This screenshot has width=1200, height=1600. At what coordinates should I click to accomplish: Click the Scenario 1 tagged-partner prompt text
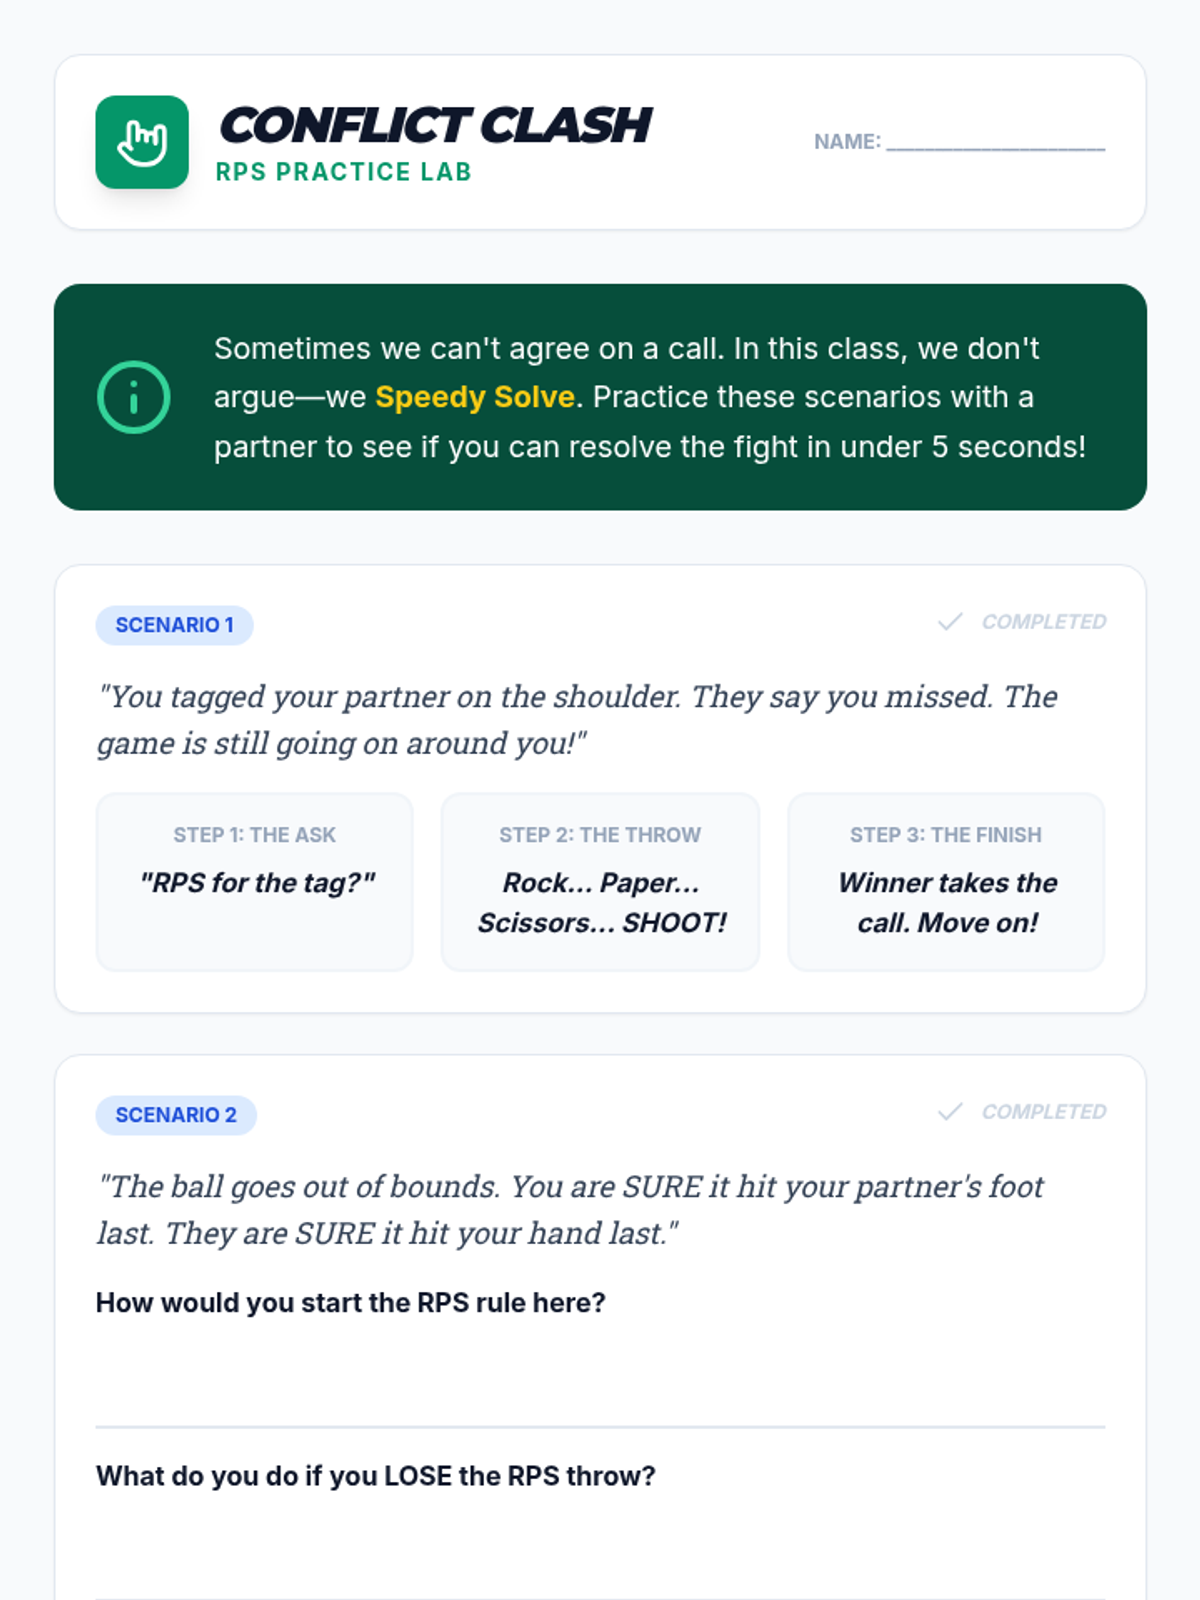577,720
